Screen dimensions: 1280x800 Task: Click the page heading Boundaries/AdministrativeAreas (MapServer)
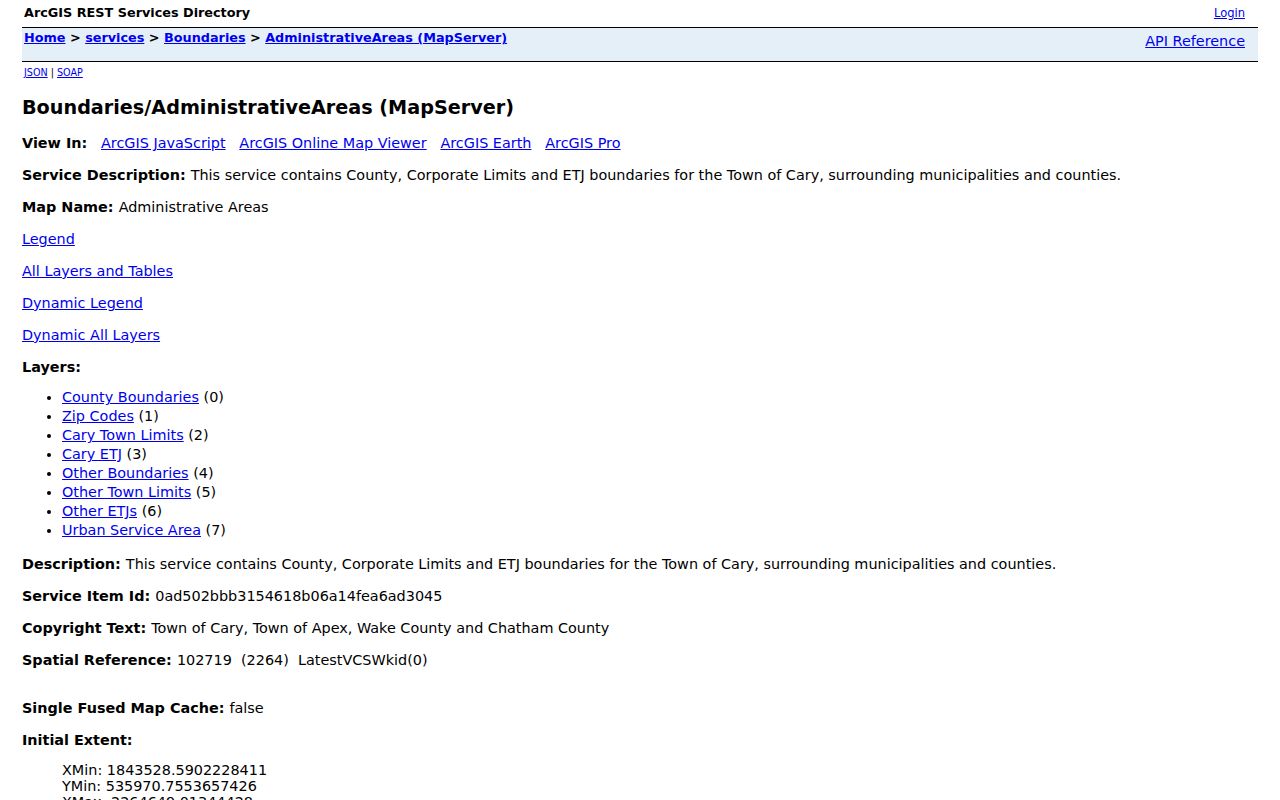pyautogui.click(x=268, y=107)
